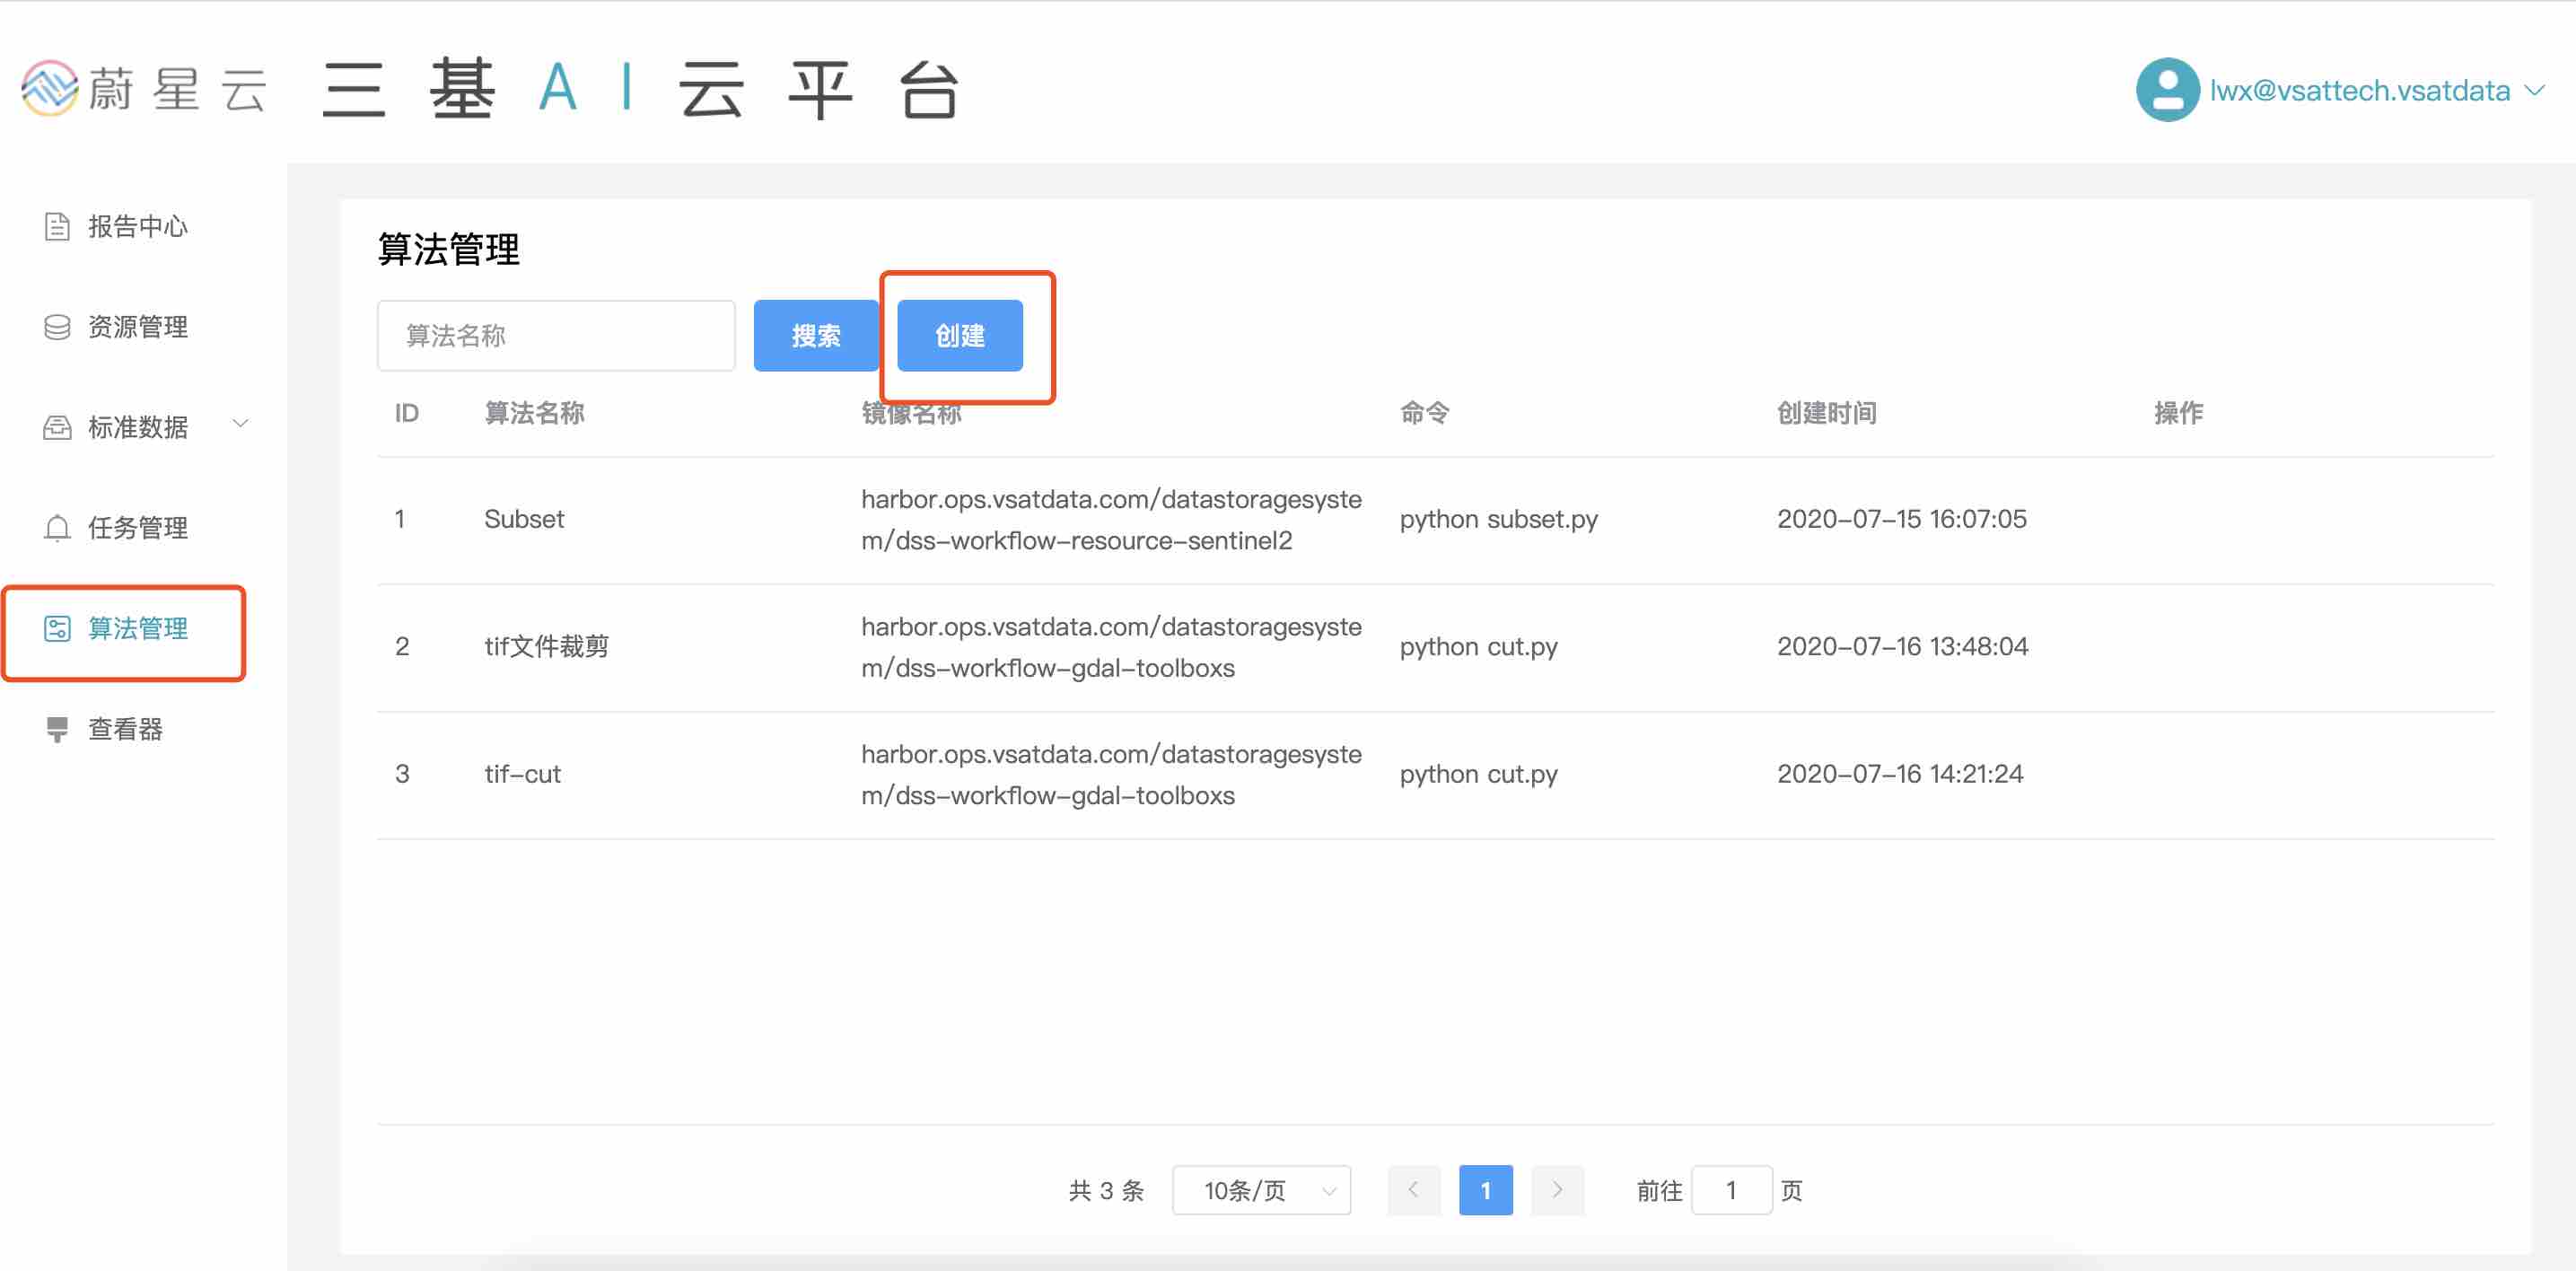Select page 1 in pagination
The width and height of the screenshot is (2576, 1271).
(1485, 1190)
